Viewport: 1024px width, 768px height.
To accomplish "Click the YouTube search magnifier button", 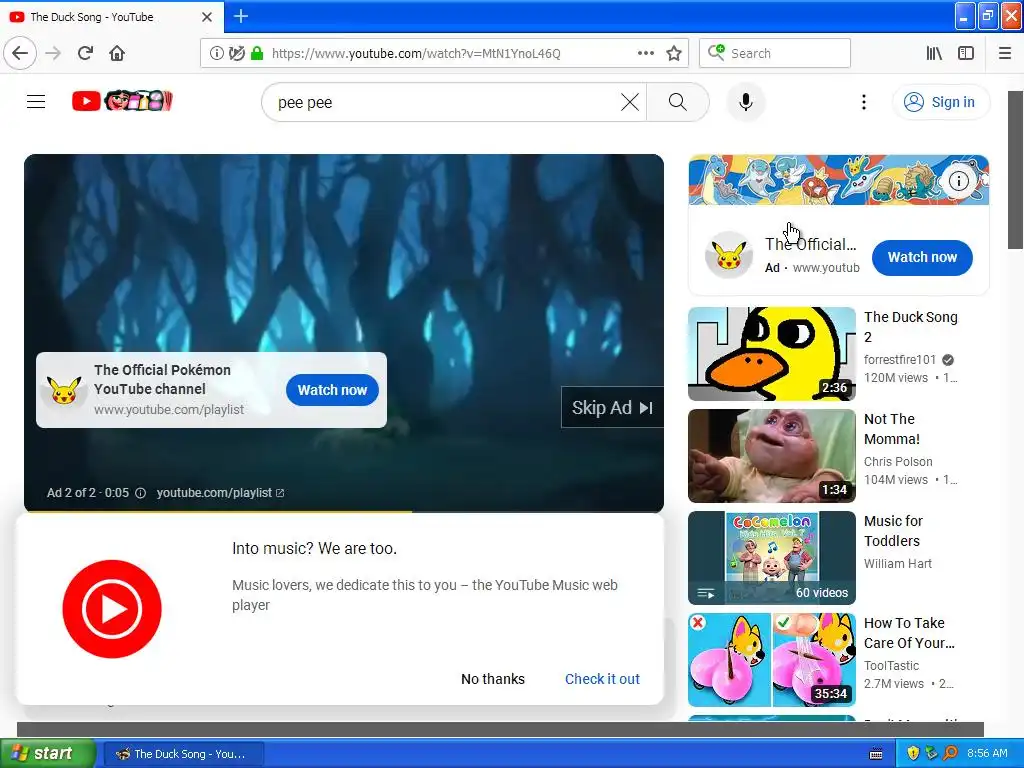I will 678,102.
